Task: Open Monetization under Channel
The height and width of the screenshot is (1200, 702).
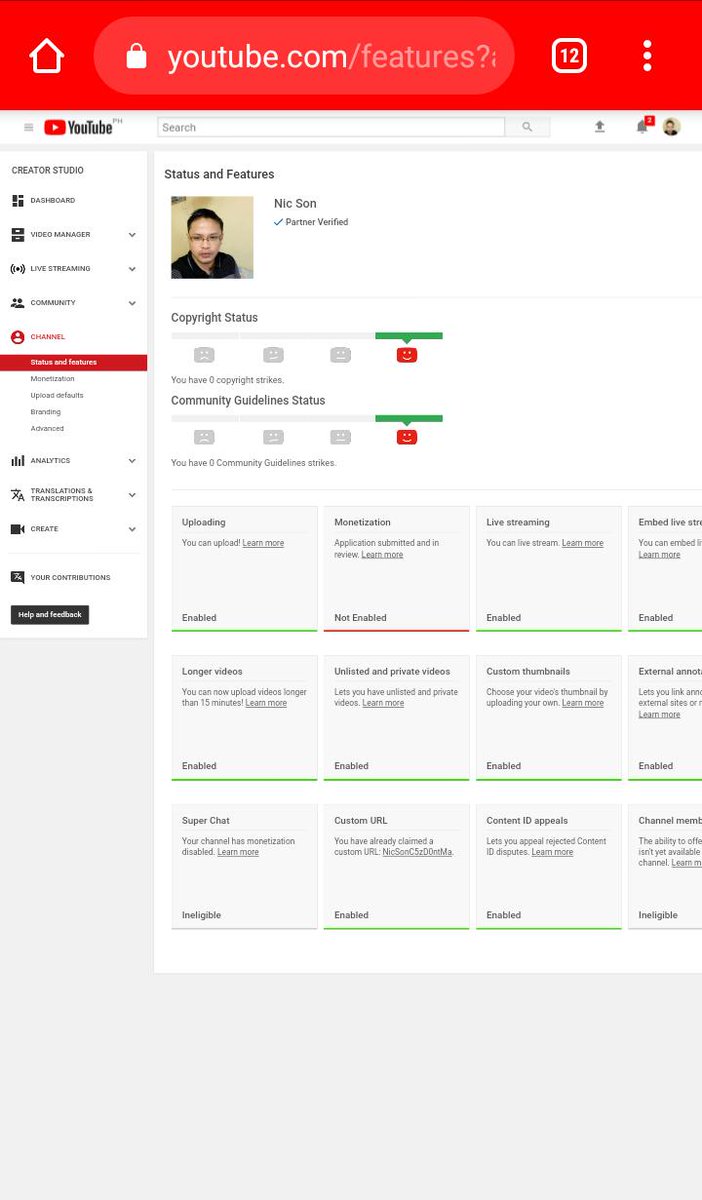Action: [52, 379]
